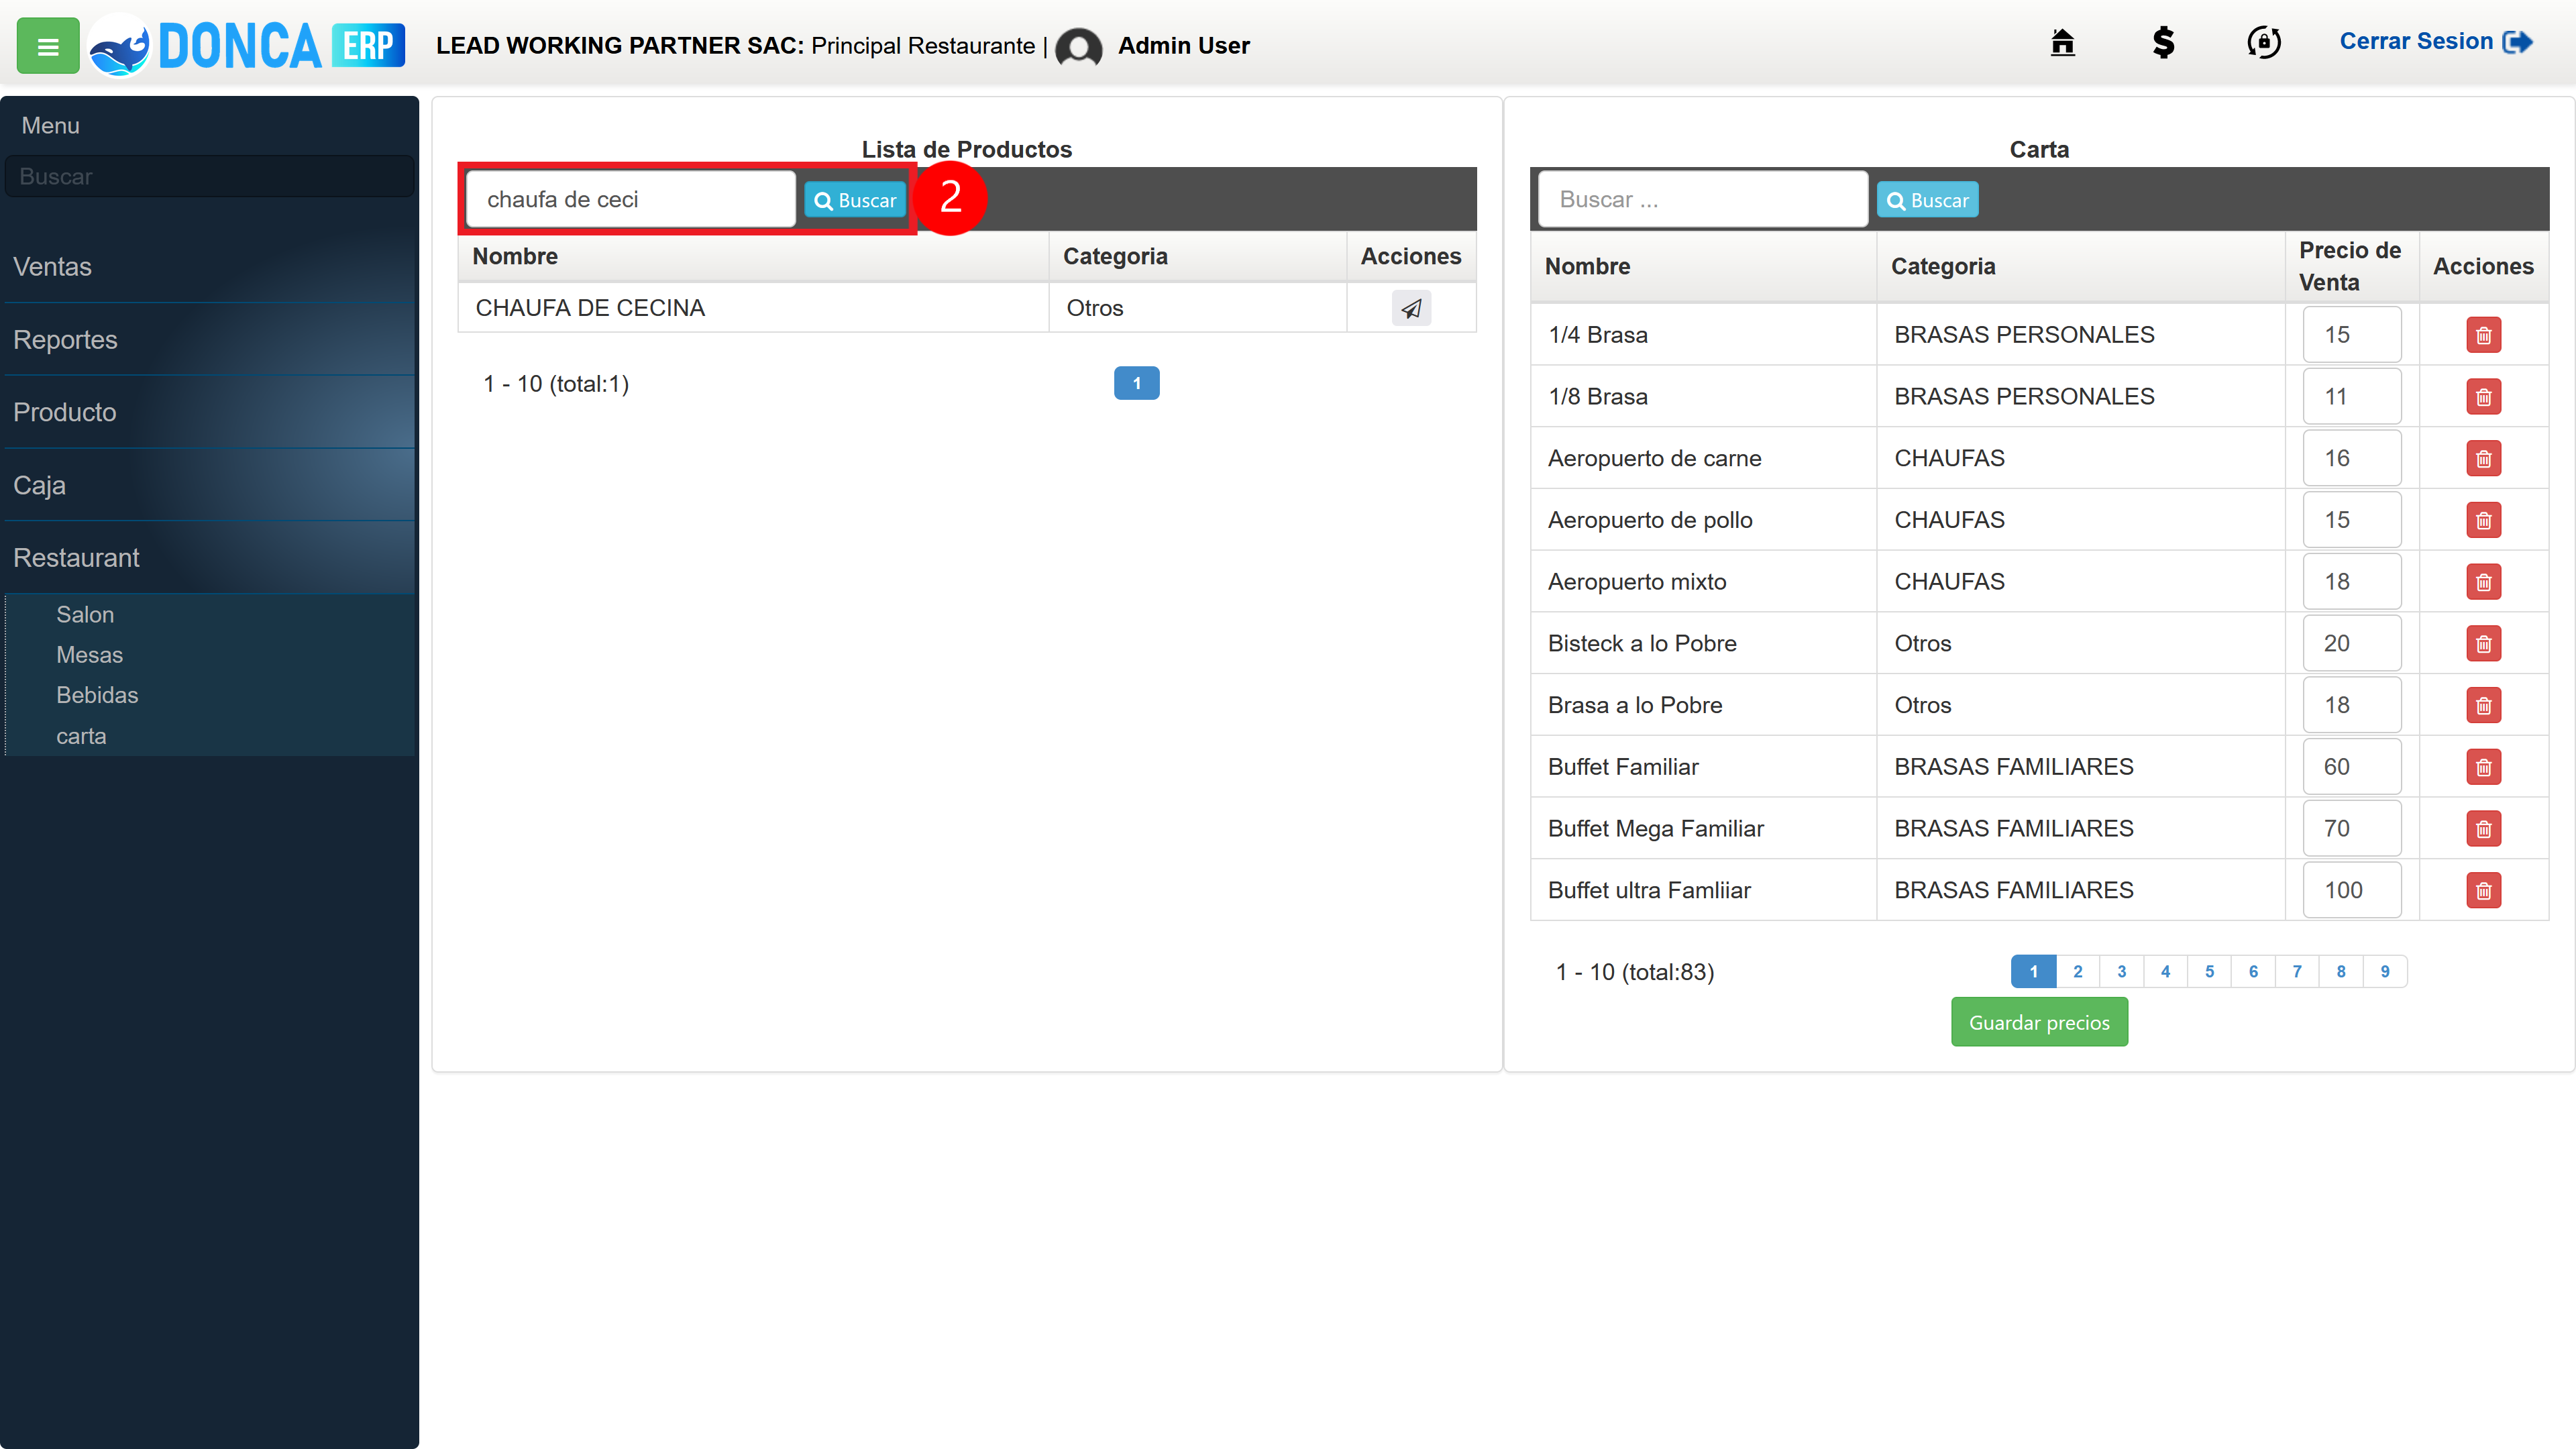This screenshot has height=1449, width=2576.
Task: Open the home icon in header
Action: pyautogui.click(x=2062, y=43)
